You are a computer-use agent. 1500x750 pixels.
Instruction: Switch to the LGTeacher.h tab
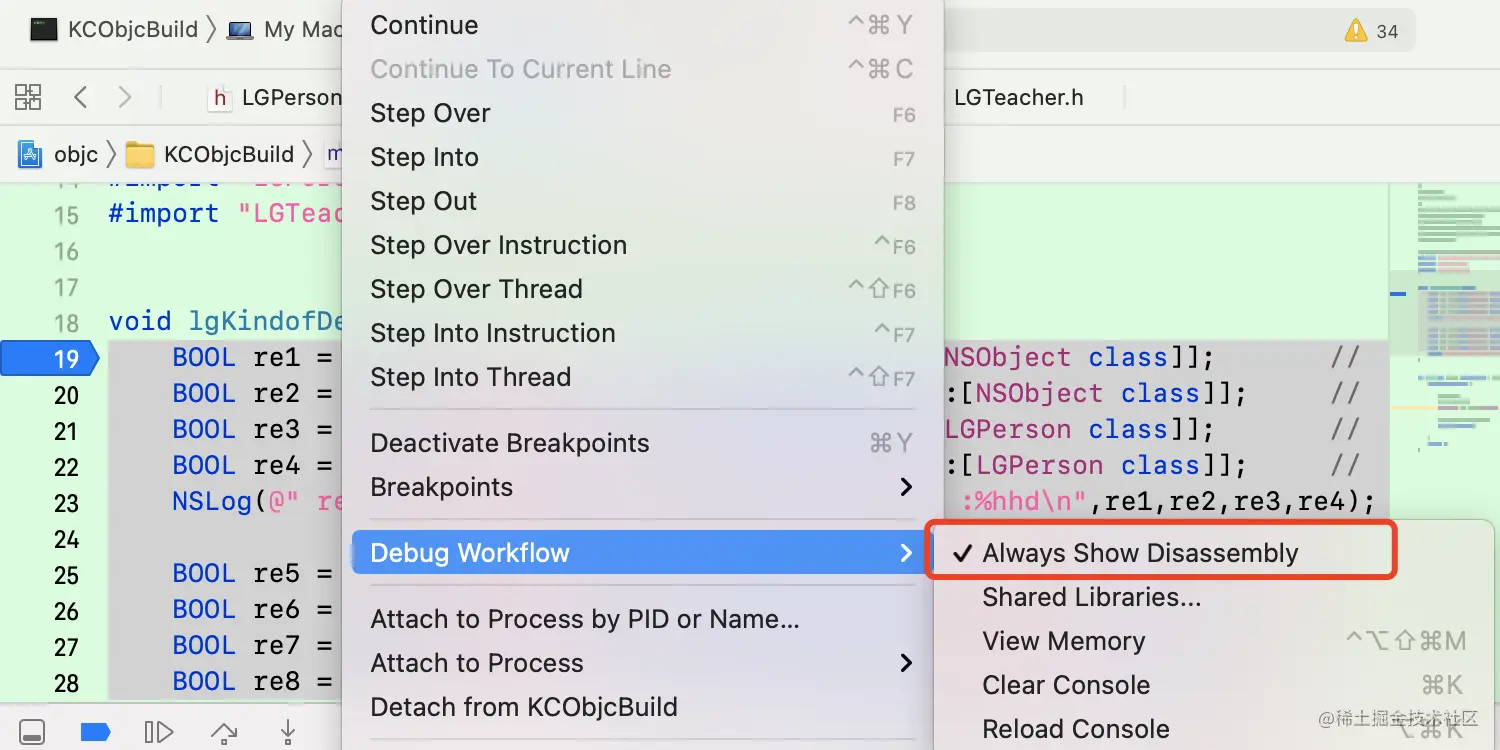coord(1018,97)
